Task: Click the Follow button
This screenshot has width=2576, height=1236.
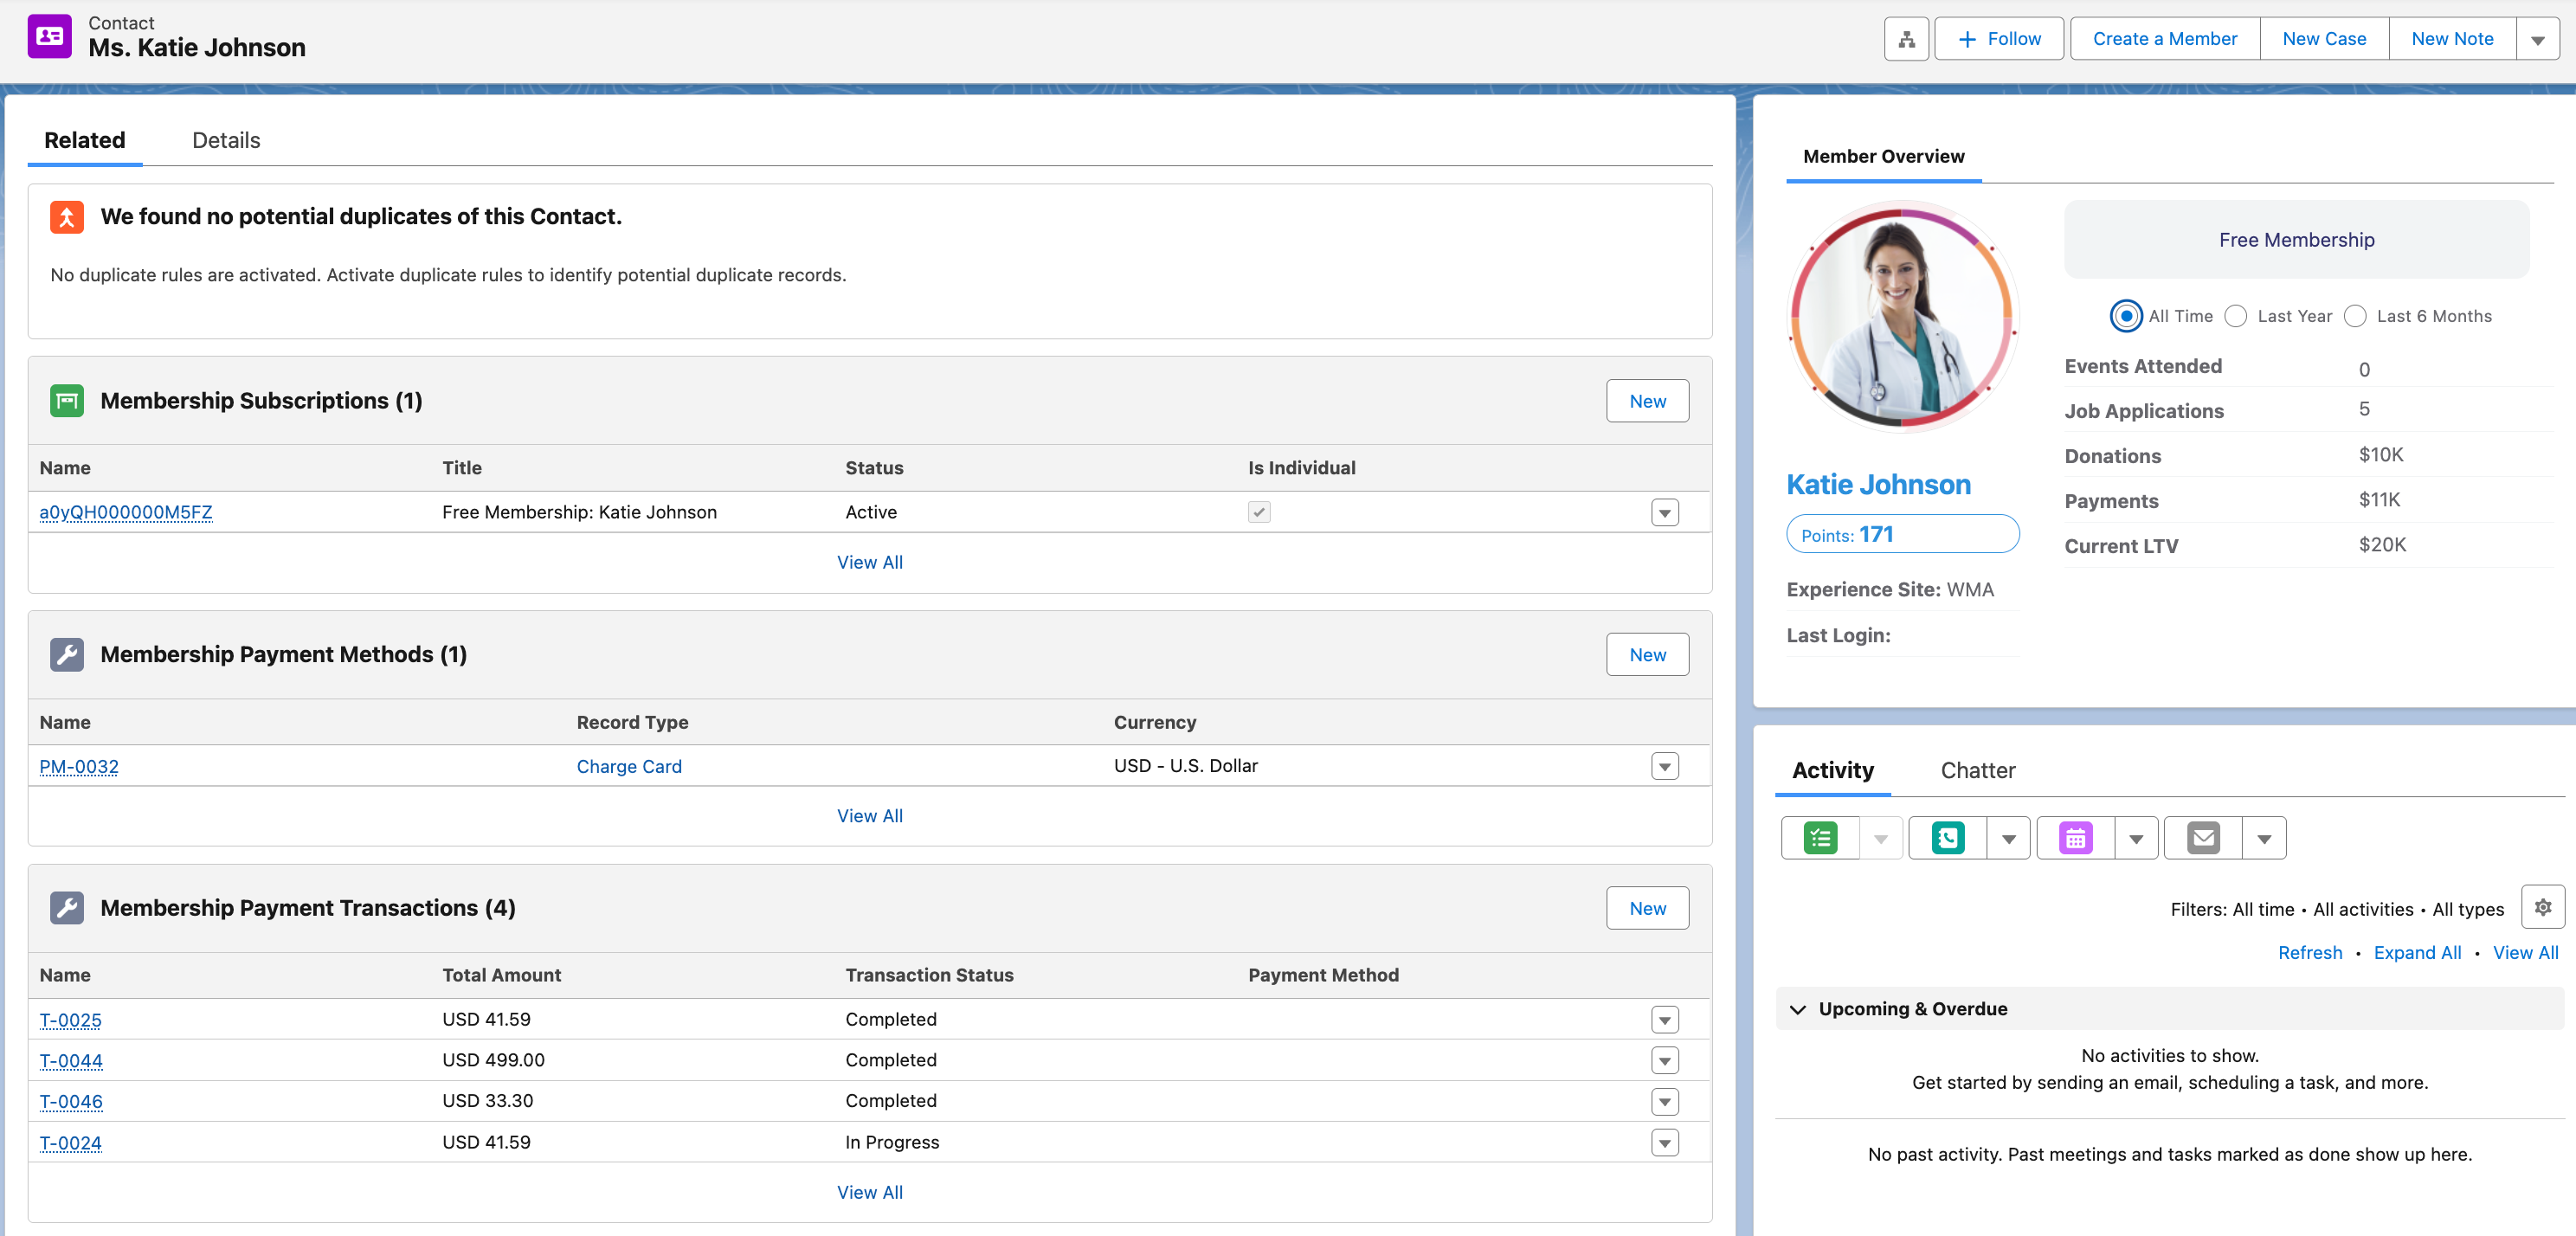Action: click(x=1998, y=38)
